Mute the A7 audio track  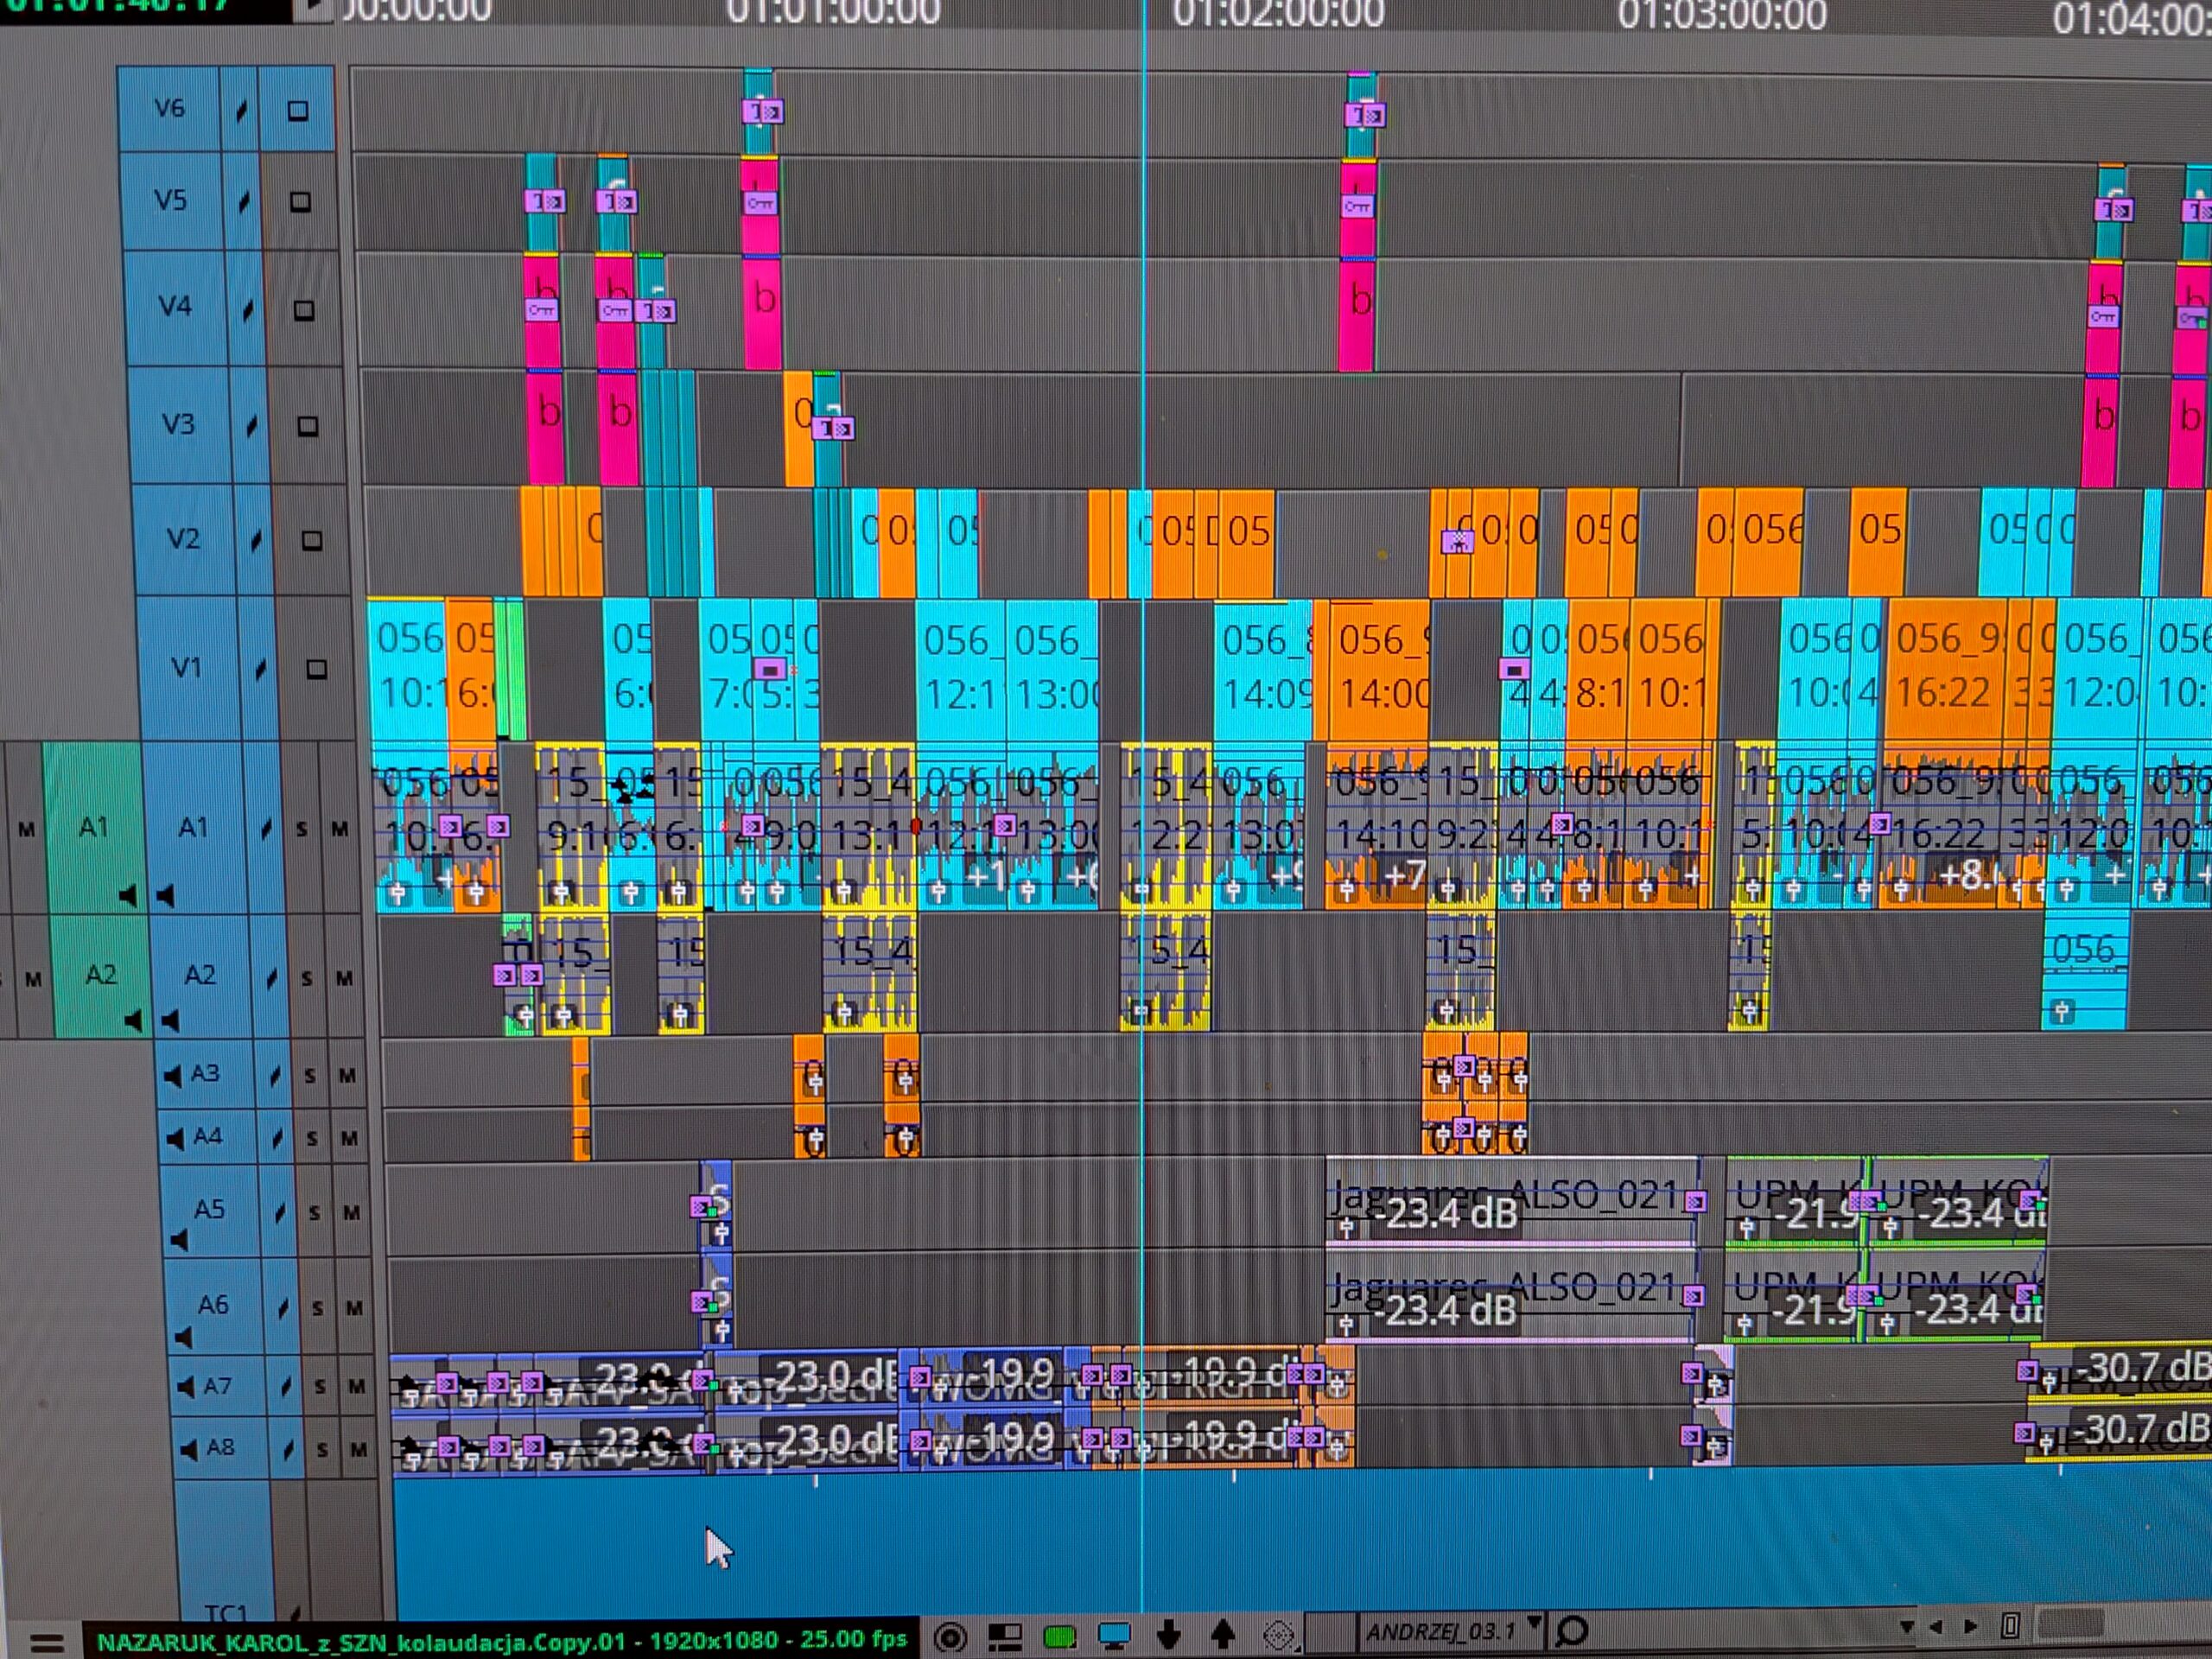pos(356,1386)
